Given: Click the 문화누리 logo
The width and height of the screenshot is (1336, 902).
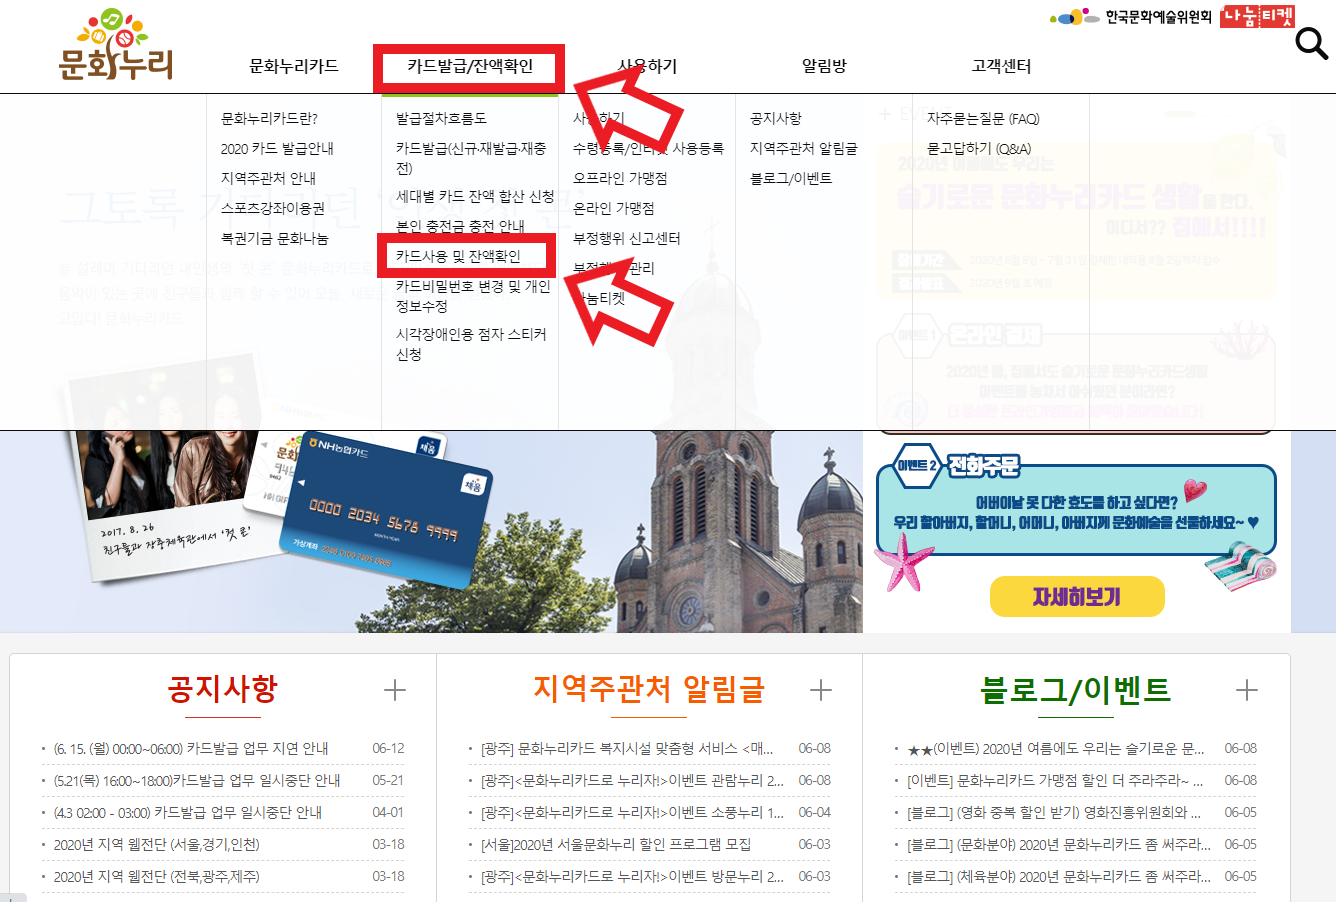Looking at the screenshot, I should point(116,45).
